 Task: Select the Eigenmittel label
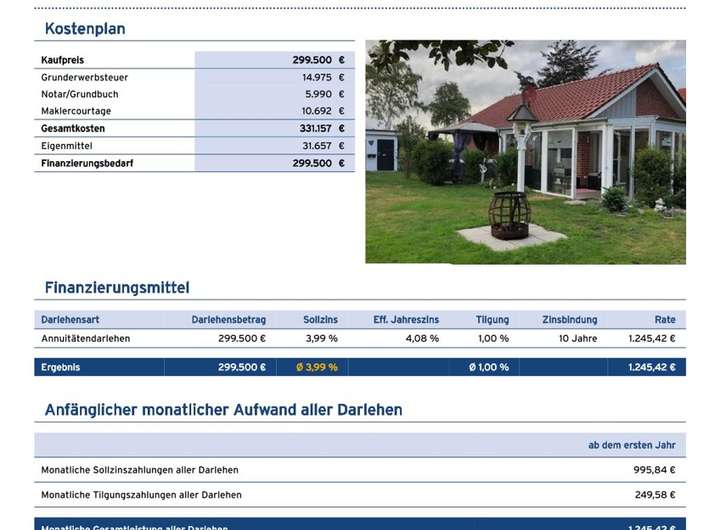(67, 146)
